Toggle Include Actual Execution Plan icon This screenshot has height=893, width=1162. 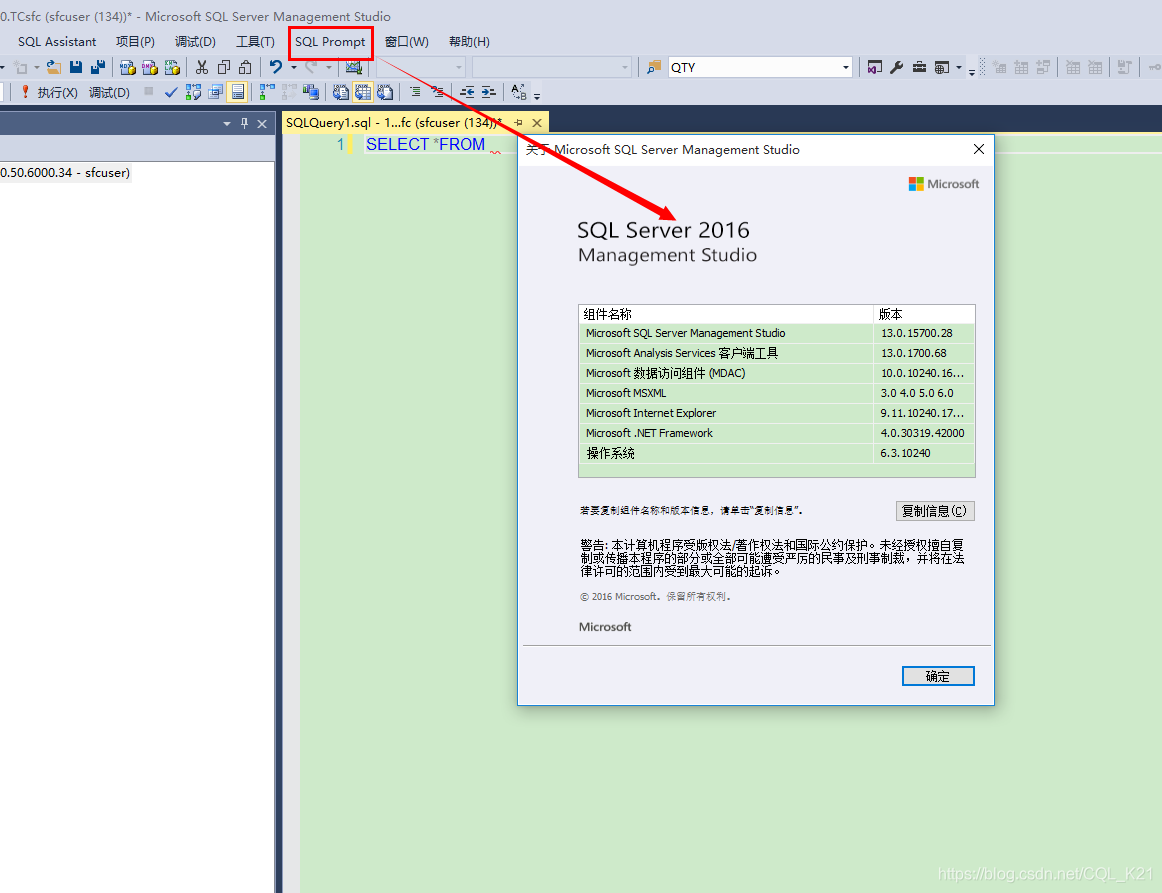268,92
